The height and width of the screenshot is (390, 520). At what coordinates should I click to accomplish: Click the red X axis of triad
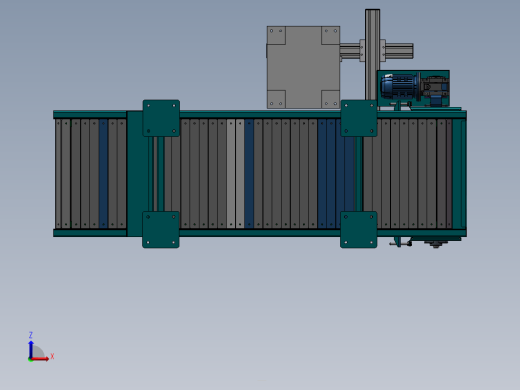[x=40, y=359]
